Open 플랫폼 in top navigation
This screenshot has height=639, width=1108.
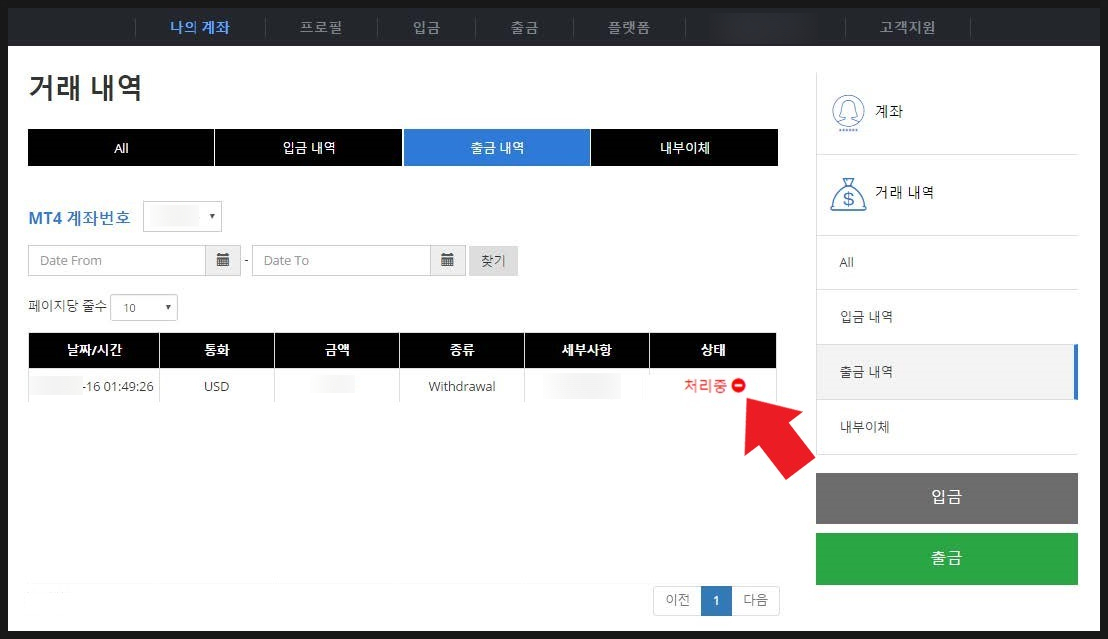(x=629, y=28)
